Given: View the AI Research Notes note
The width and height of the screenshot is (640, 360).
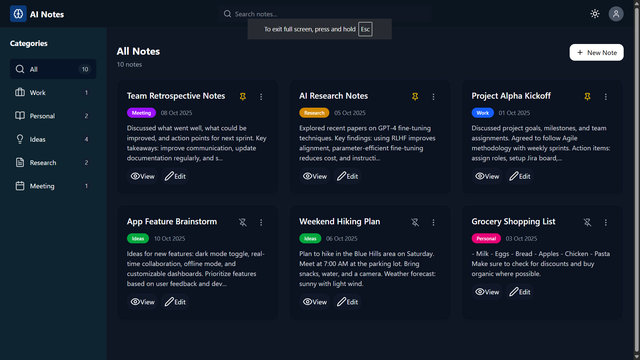Looking at the screenshot, I should coord(315,176).
